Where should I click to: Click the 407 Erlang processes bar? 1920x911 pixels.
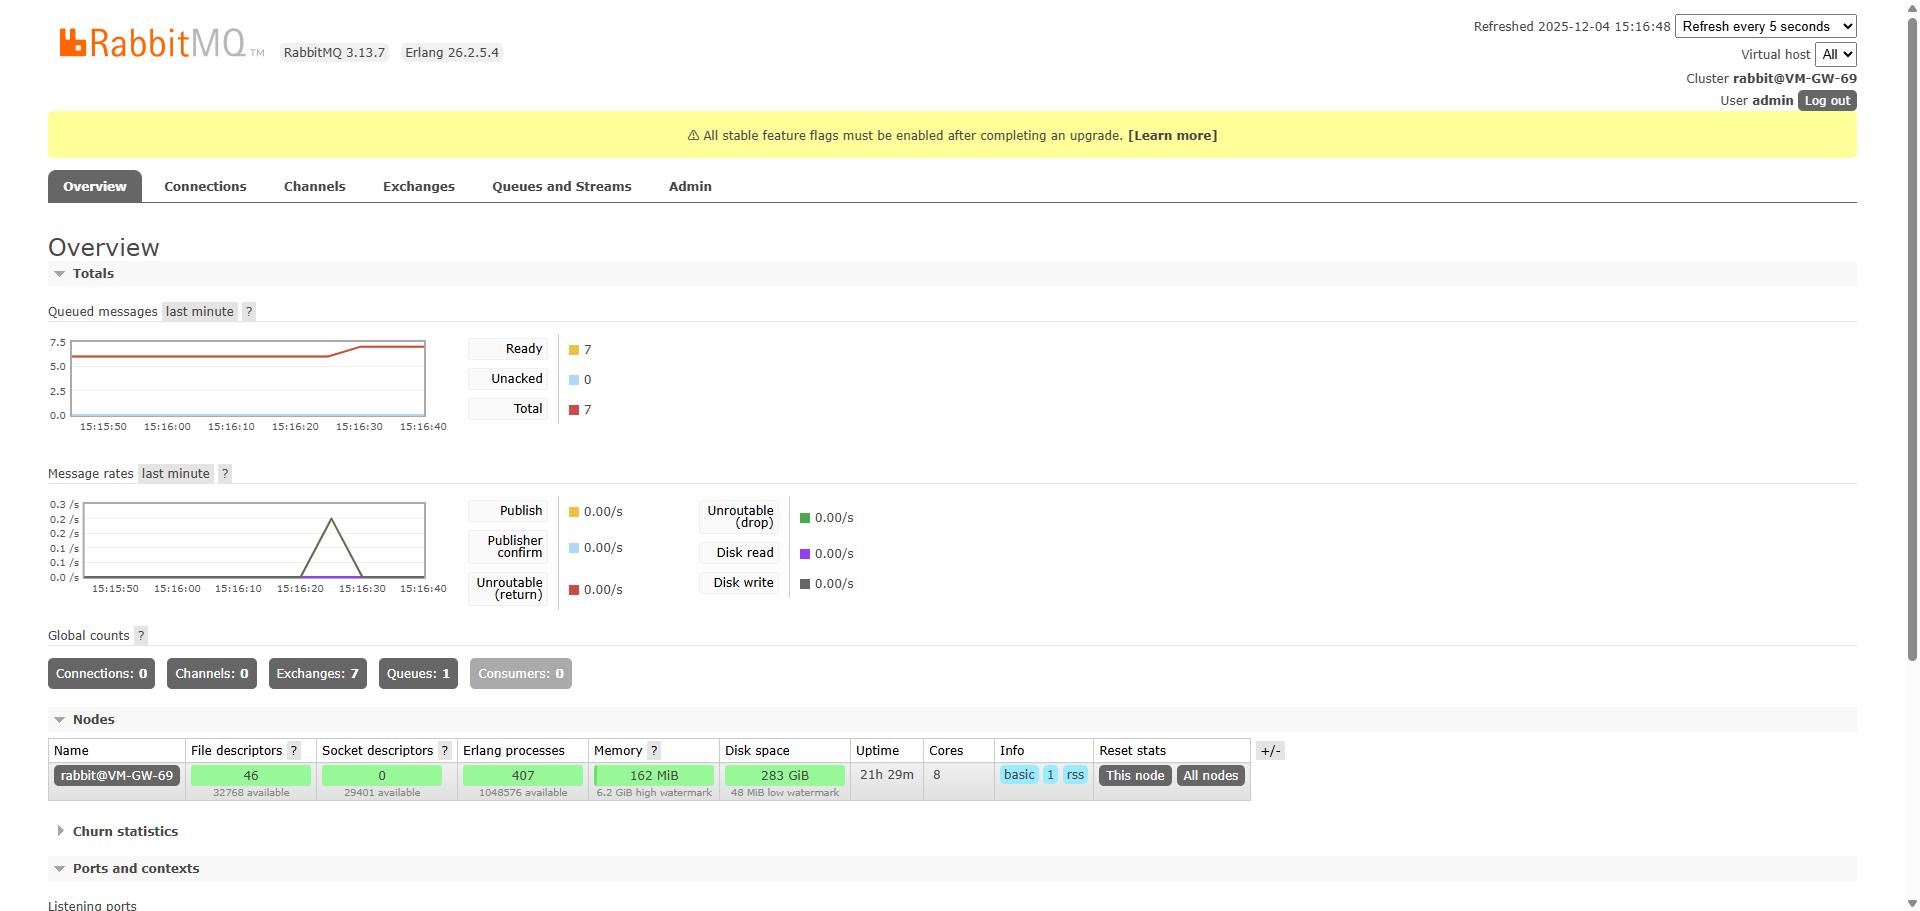click(523, 776)
